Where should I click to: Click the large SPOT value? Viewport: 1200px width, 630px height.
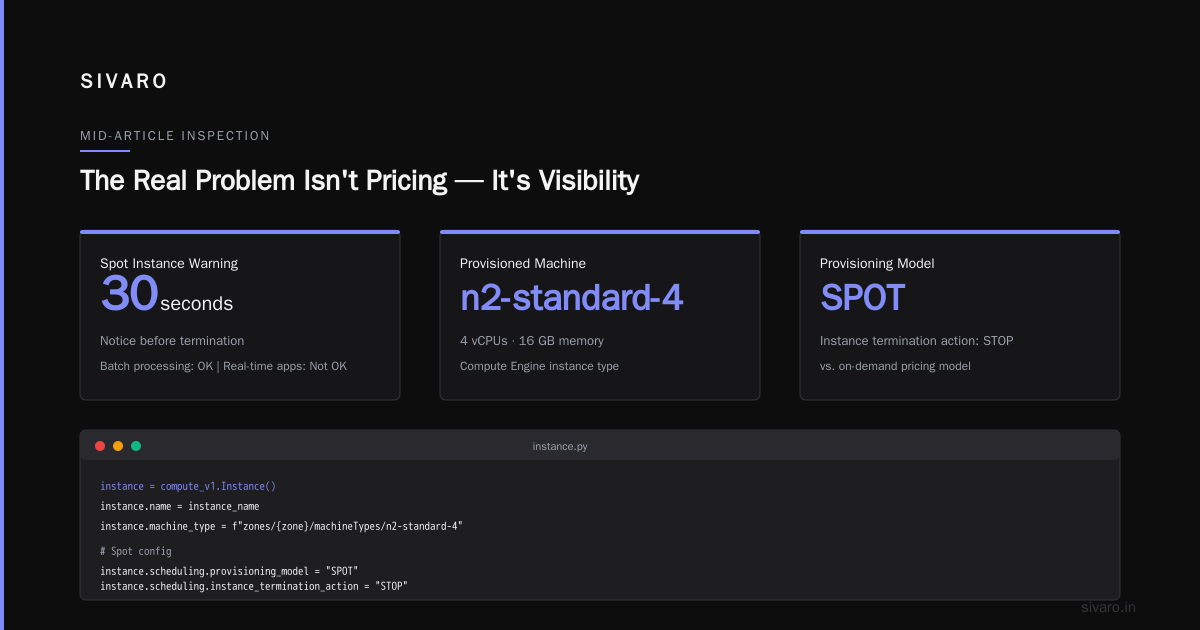862,298
